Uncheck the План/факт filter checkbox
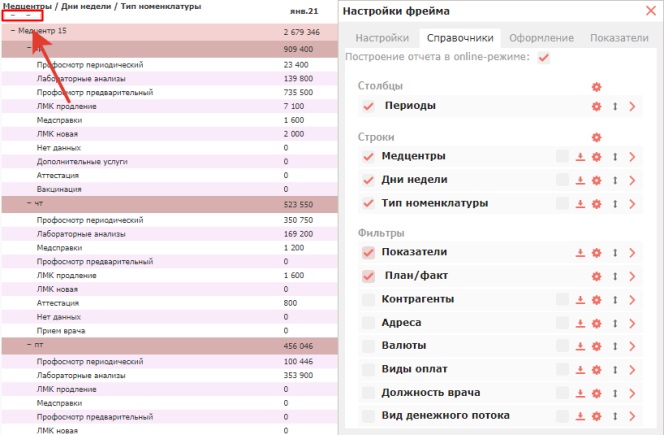 click(x=368, y=276)
